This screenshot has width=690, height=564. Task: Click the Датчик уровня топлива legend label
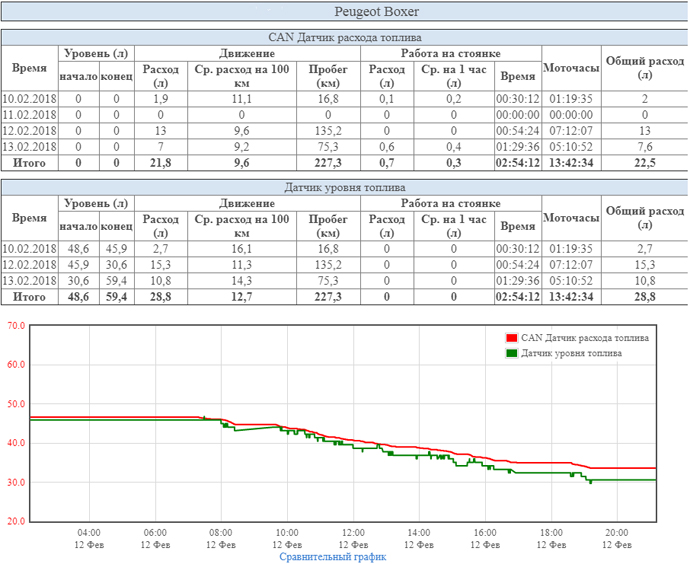pos(571,354)
